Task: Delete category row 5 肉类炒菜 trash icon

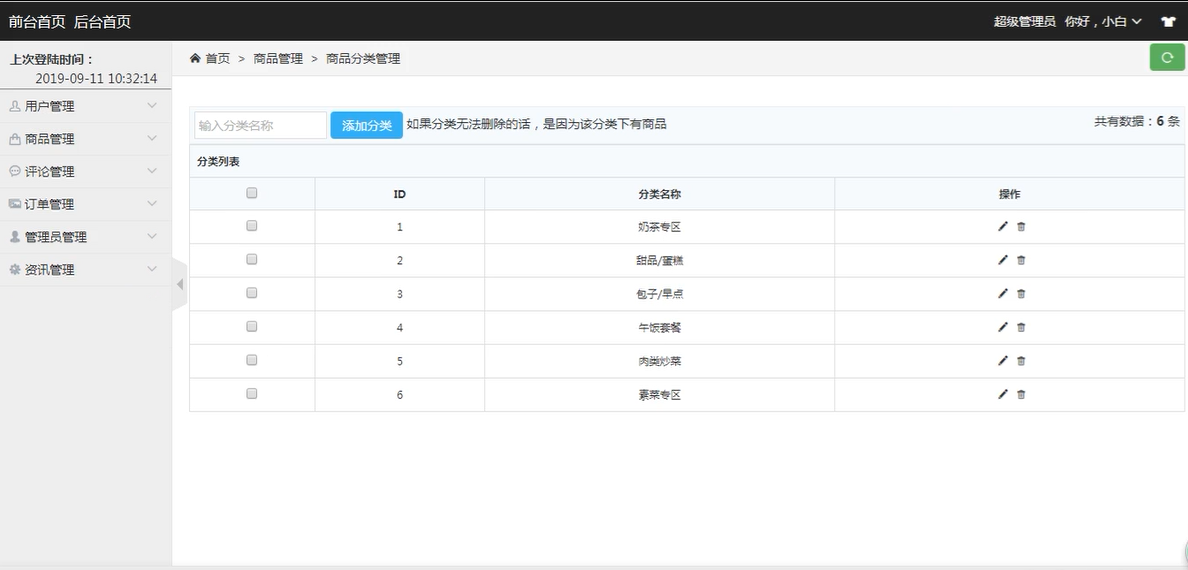Action: (x=1021, y=361)
